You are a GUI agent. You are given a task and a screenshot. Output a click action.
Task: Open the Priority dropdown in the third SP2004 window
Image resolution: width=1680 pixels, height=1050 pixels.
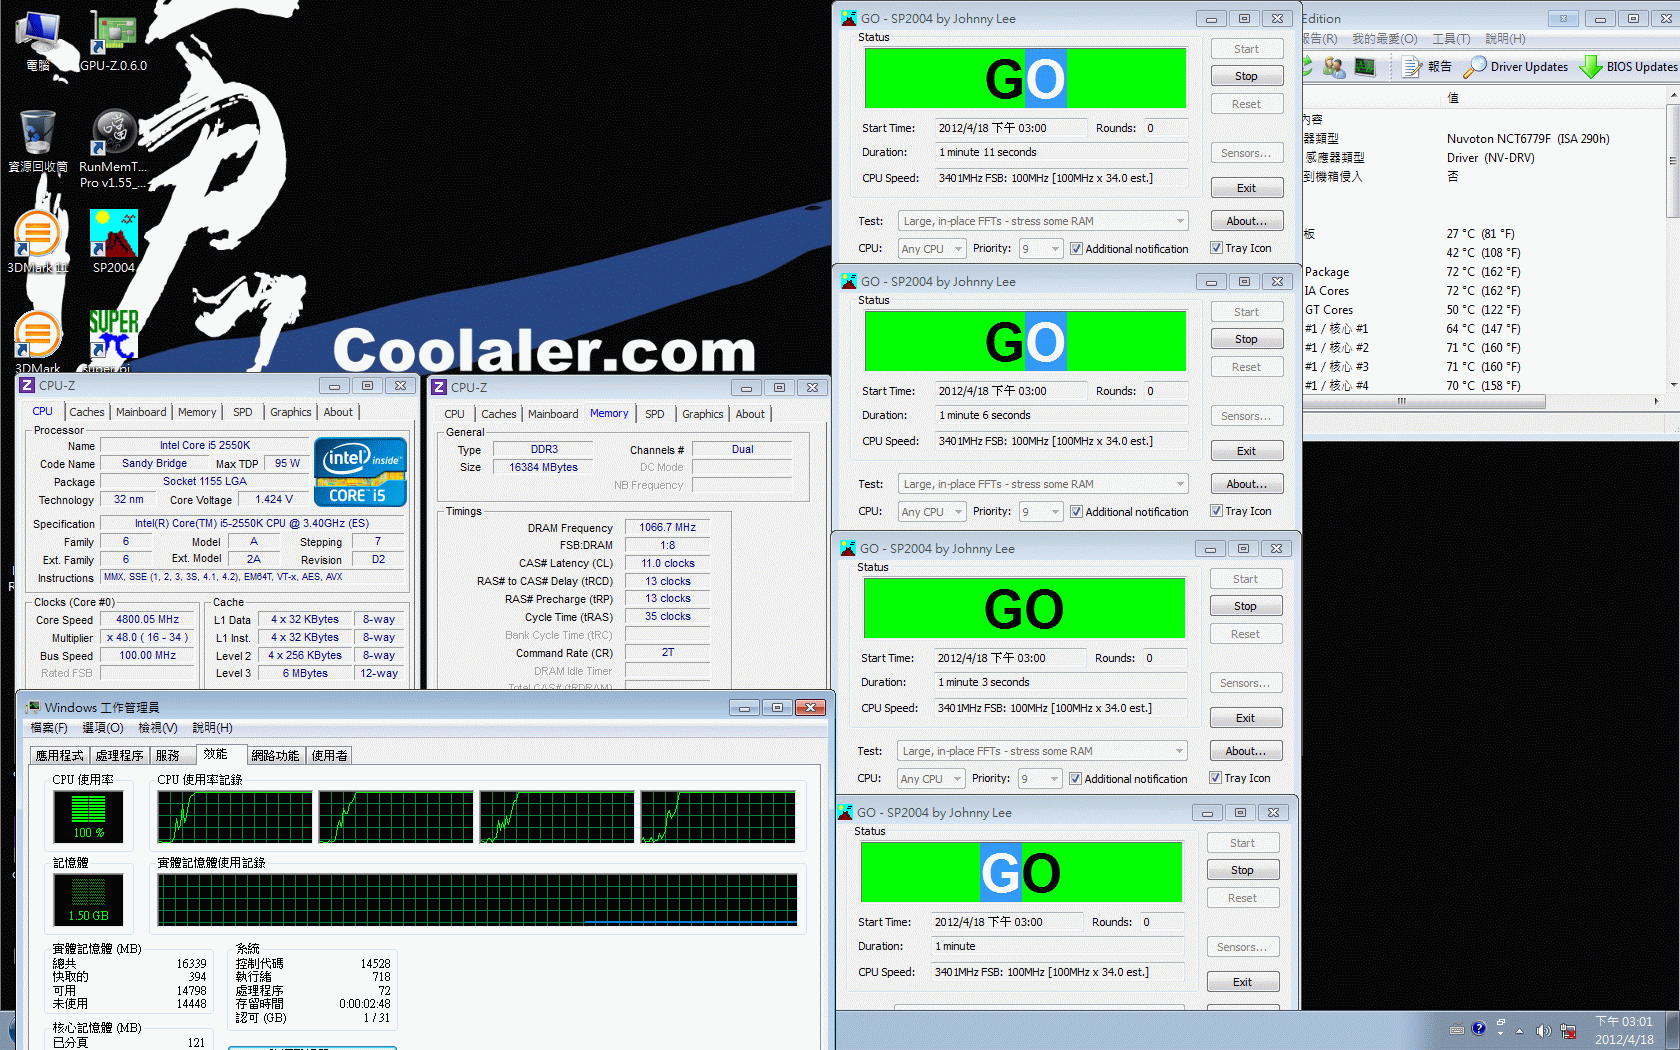coord(1039,778)
